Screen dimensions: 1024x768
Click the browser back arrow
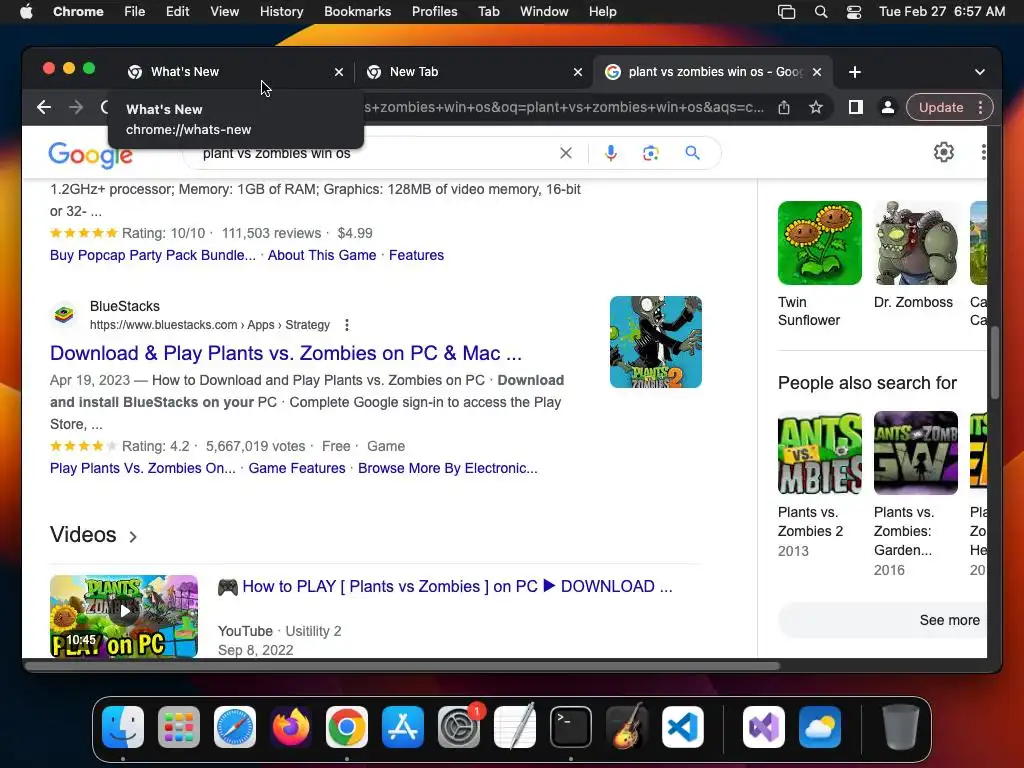(44, 107)
